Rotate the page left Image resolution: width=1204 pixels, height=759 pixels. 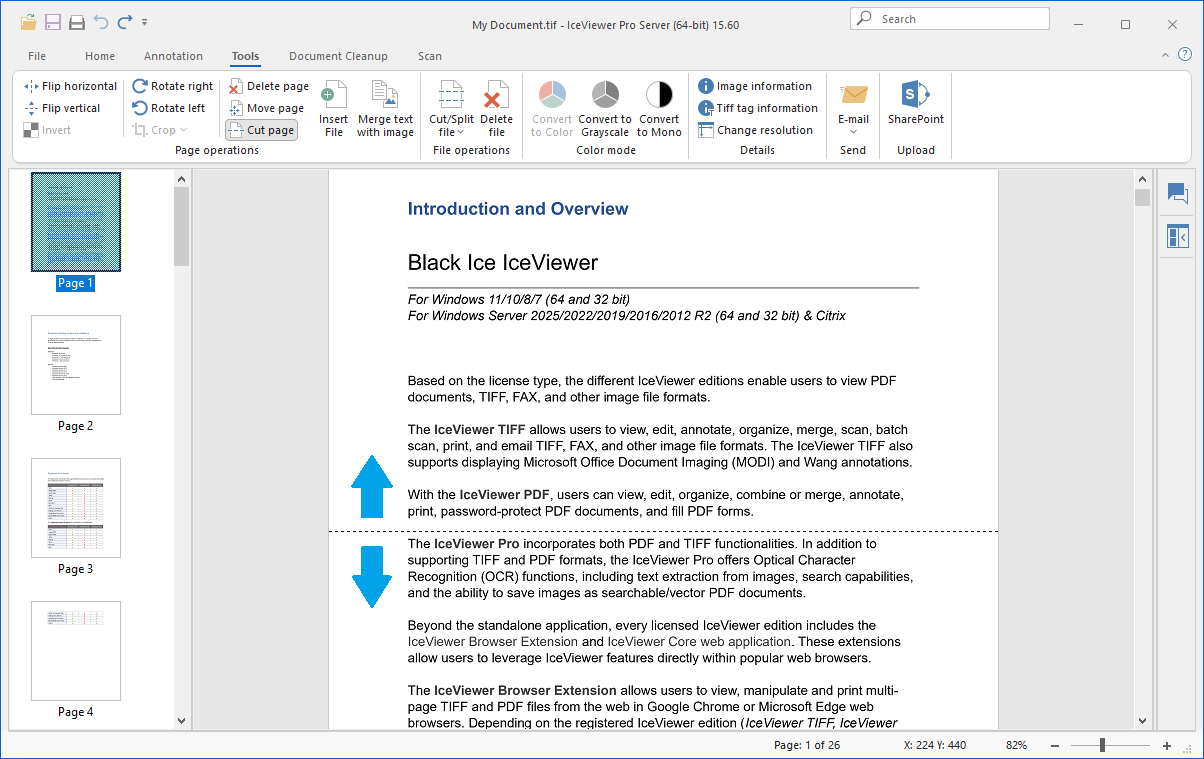tap(168, 108)
